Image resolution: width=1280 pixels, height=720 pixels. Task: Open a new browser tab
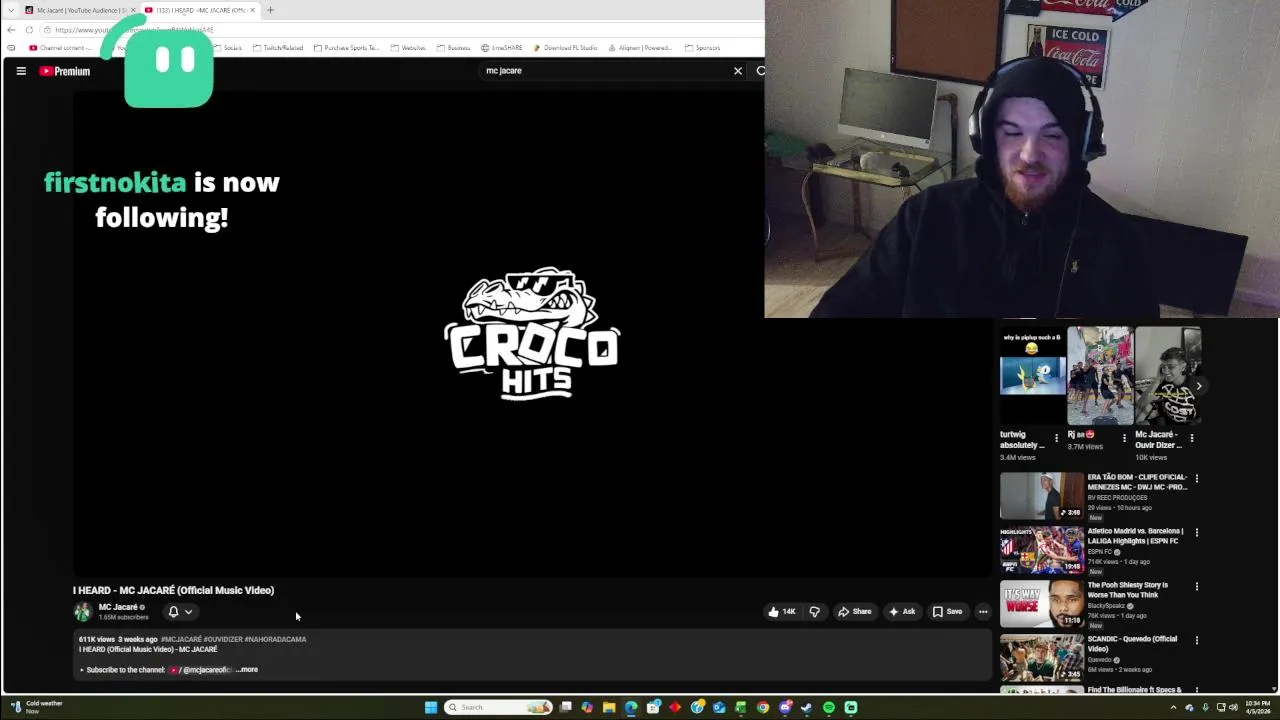[x=270, y=10]
